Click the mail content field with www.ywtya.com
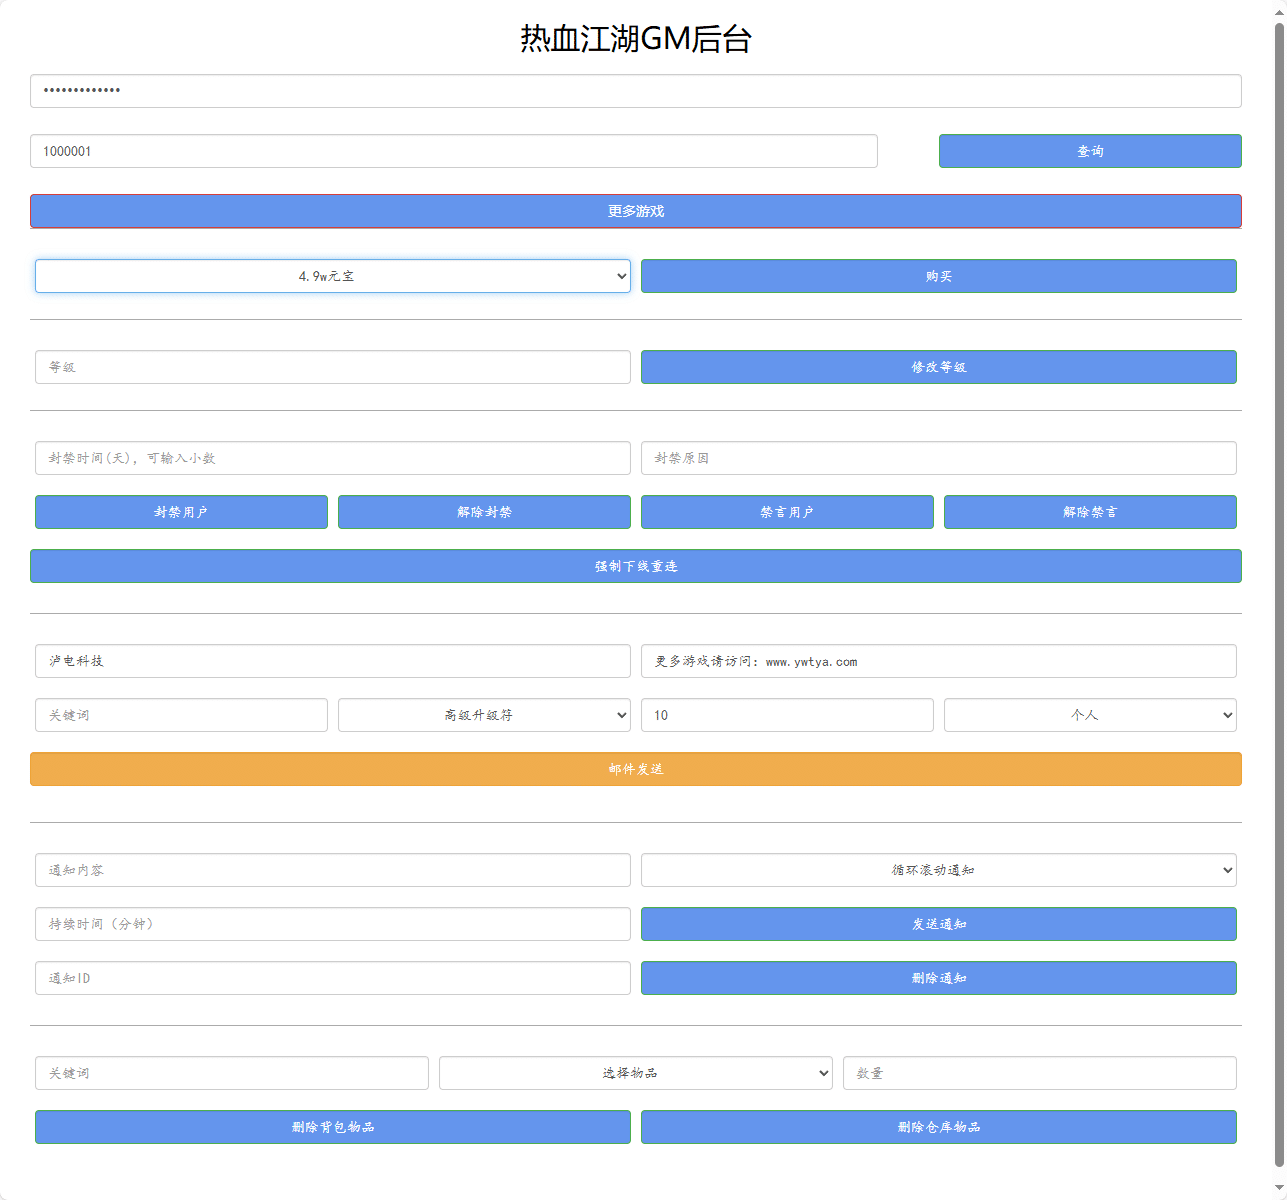The image size is (1287, 1200). click(x=939, y=661)
